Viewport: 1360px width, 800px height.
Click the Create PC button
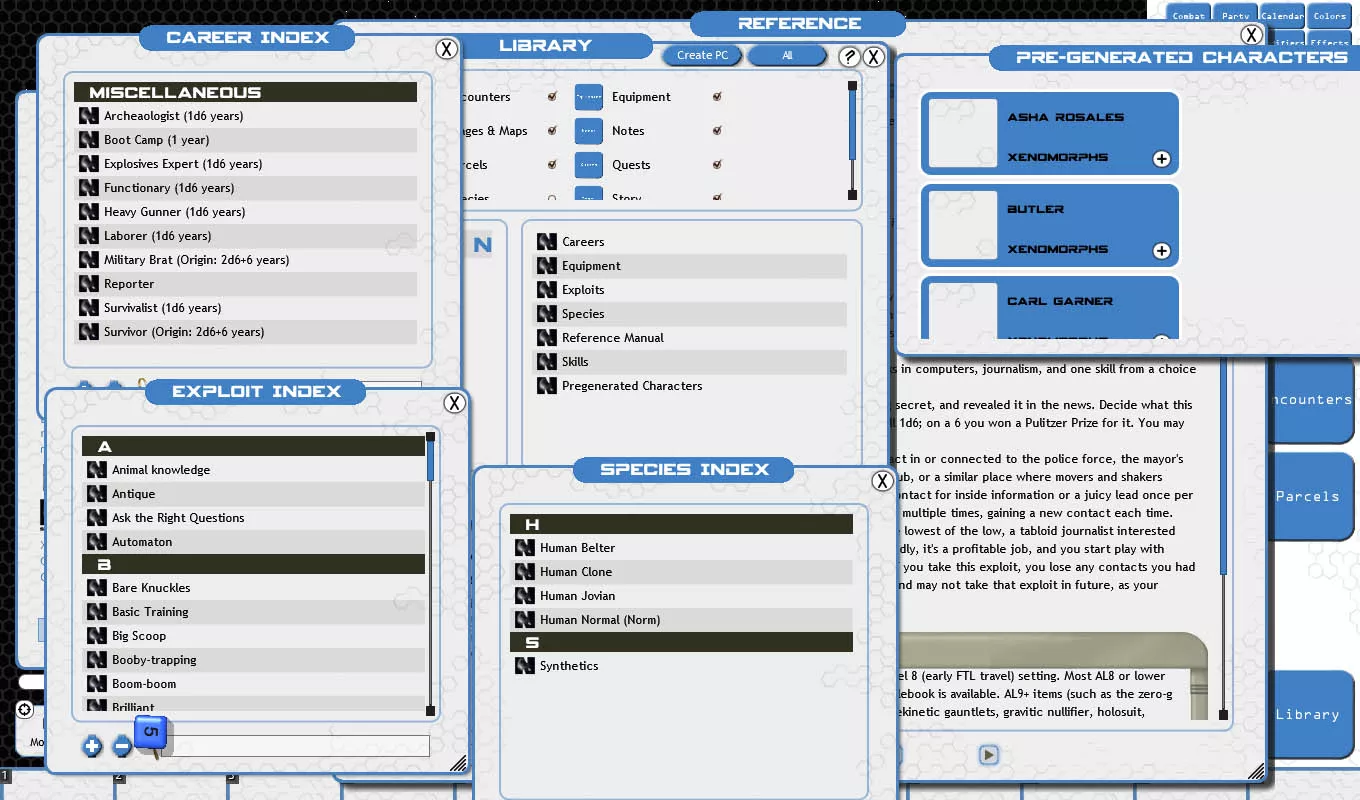[702, 56]
